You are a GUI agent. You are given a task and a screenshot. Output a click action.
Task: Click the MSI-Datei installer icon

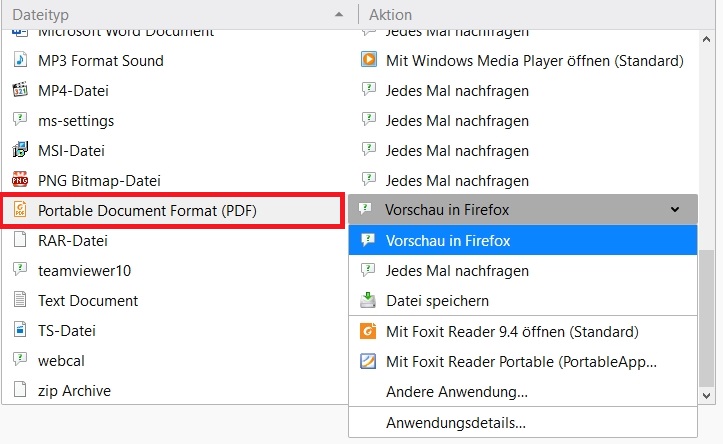click(x=20, y=150)
